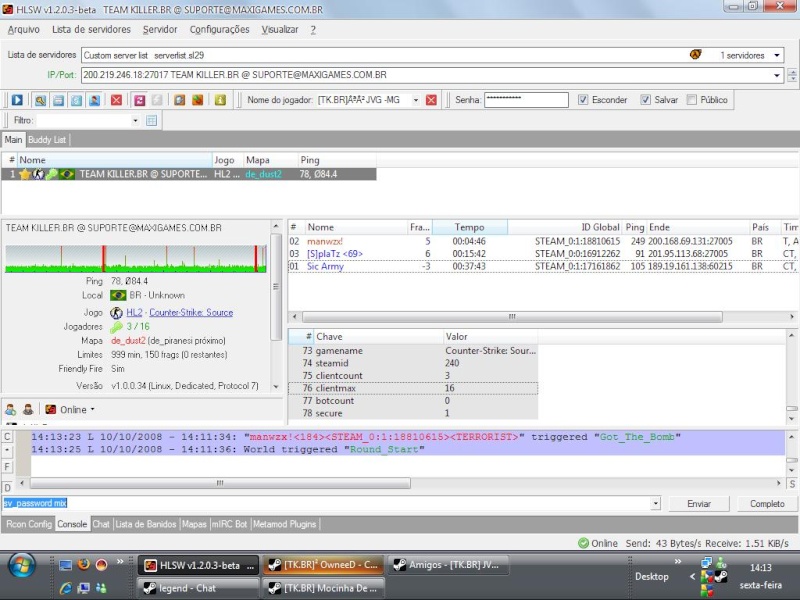Click the second user icon beside Online
Image resolution: width=800 pixels, height=600 pixels.
tap(28, 409)
